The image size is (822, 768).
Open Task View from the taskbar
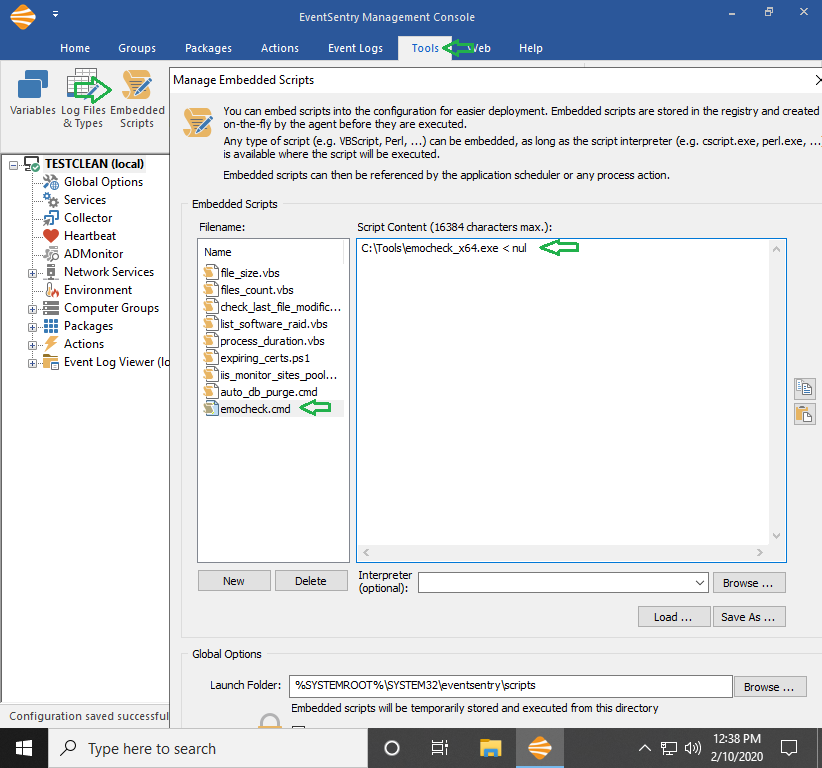(439, 748)
